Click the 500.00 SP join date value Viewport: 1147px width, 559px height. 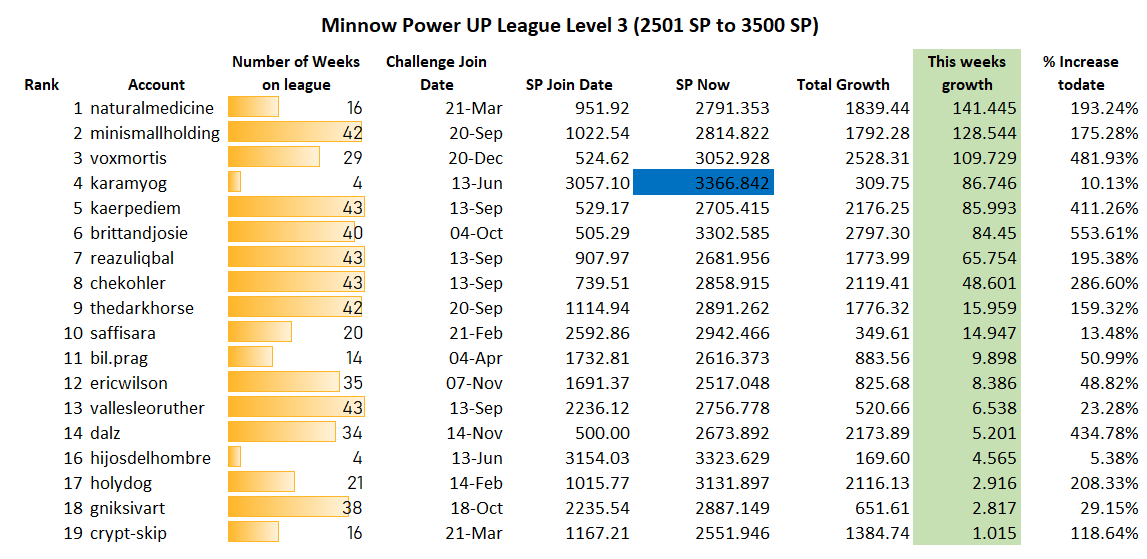tap(602, 433)
